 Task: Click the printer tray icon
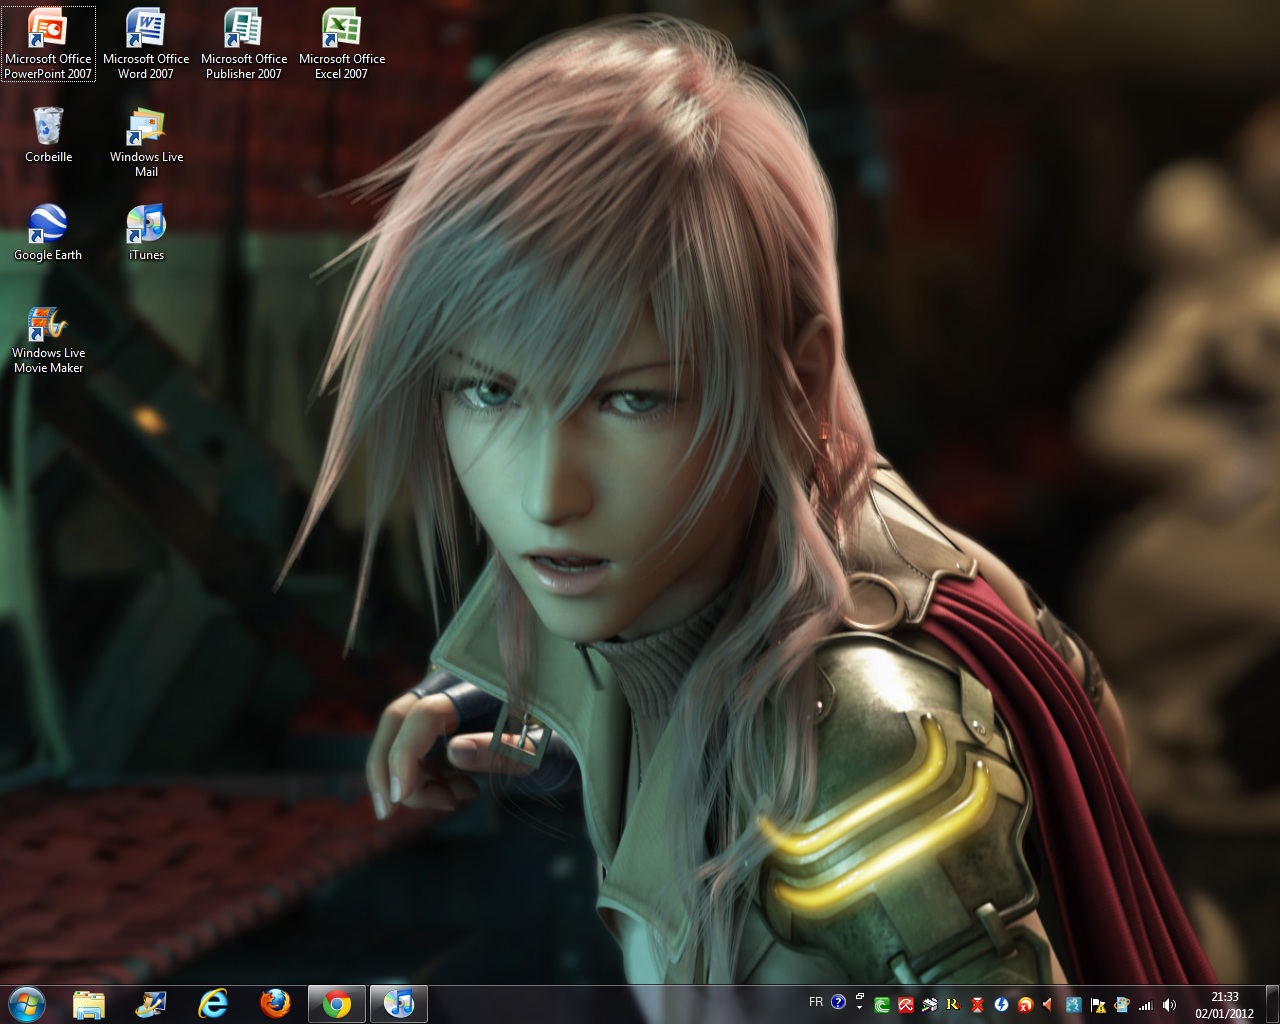(x=930, y=1005)
